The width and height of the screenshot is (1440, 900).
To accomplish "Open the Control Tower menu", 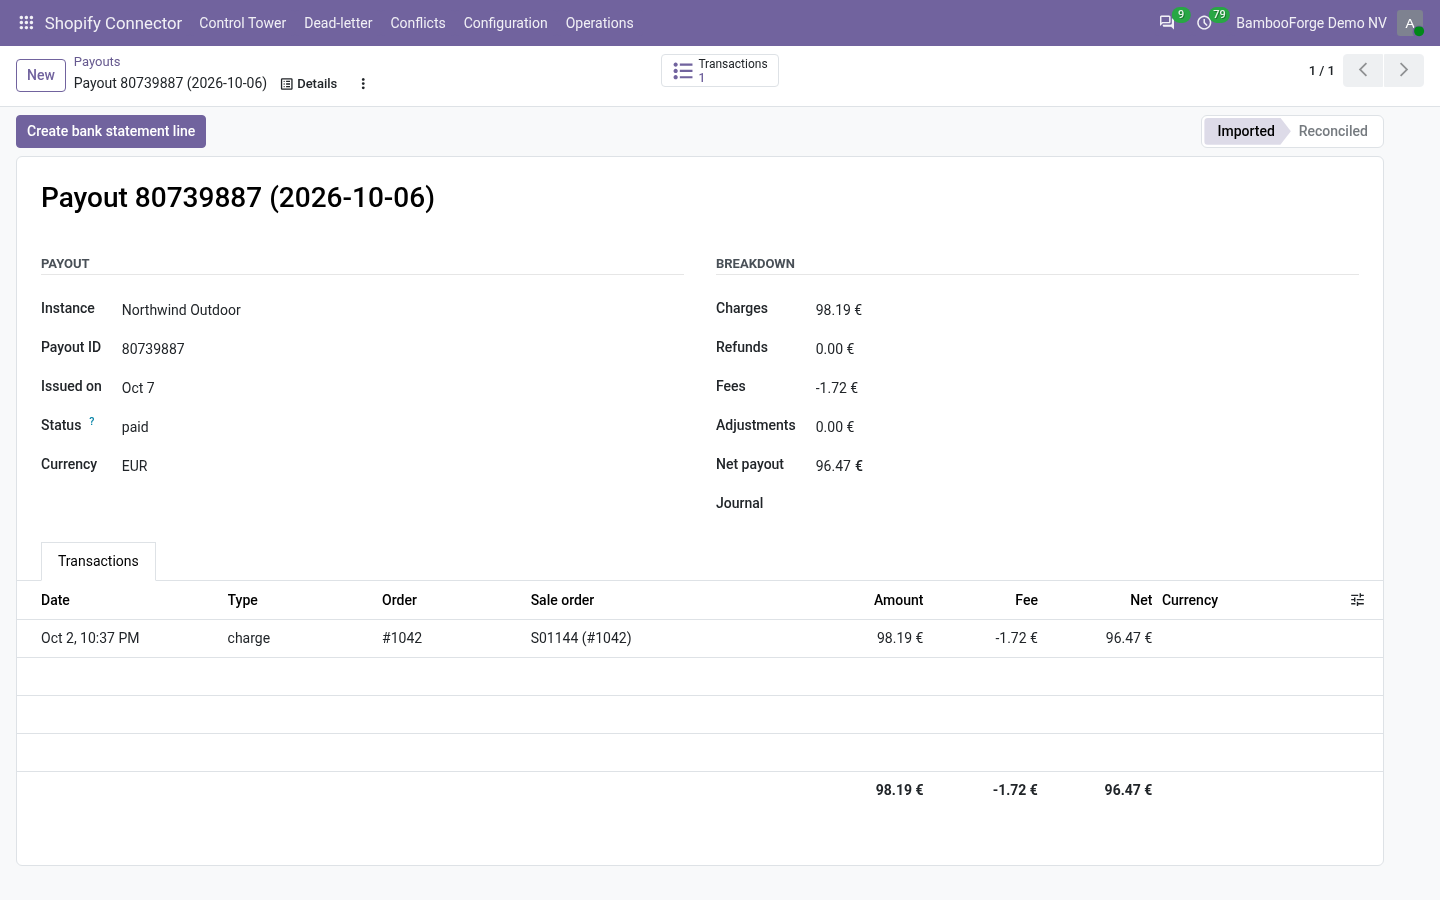I will point(242,23).
